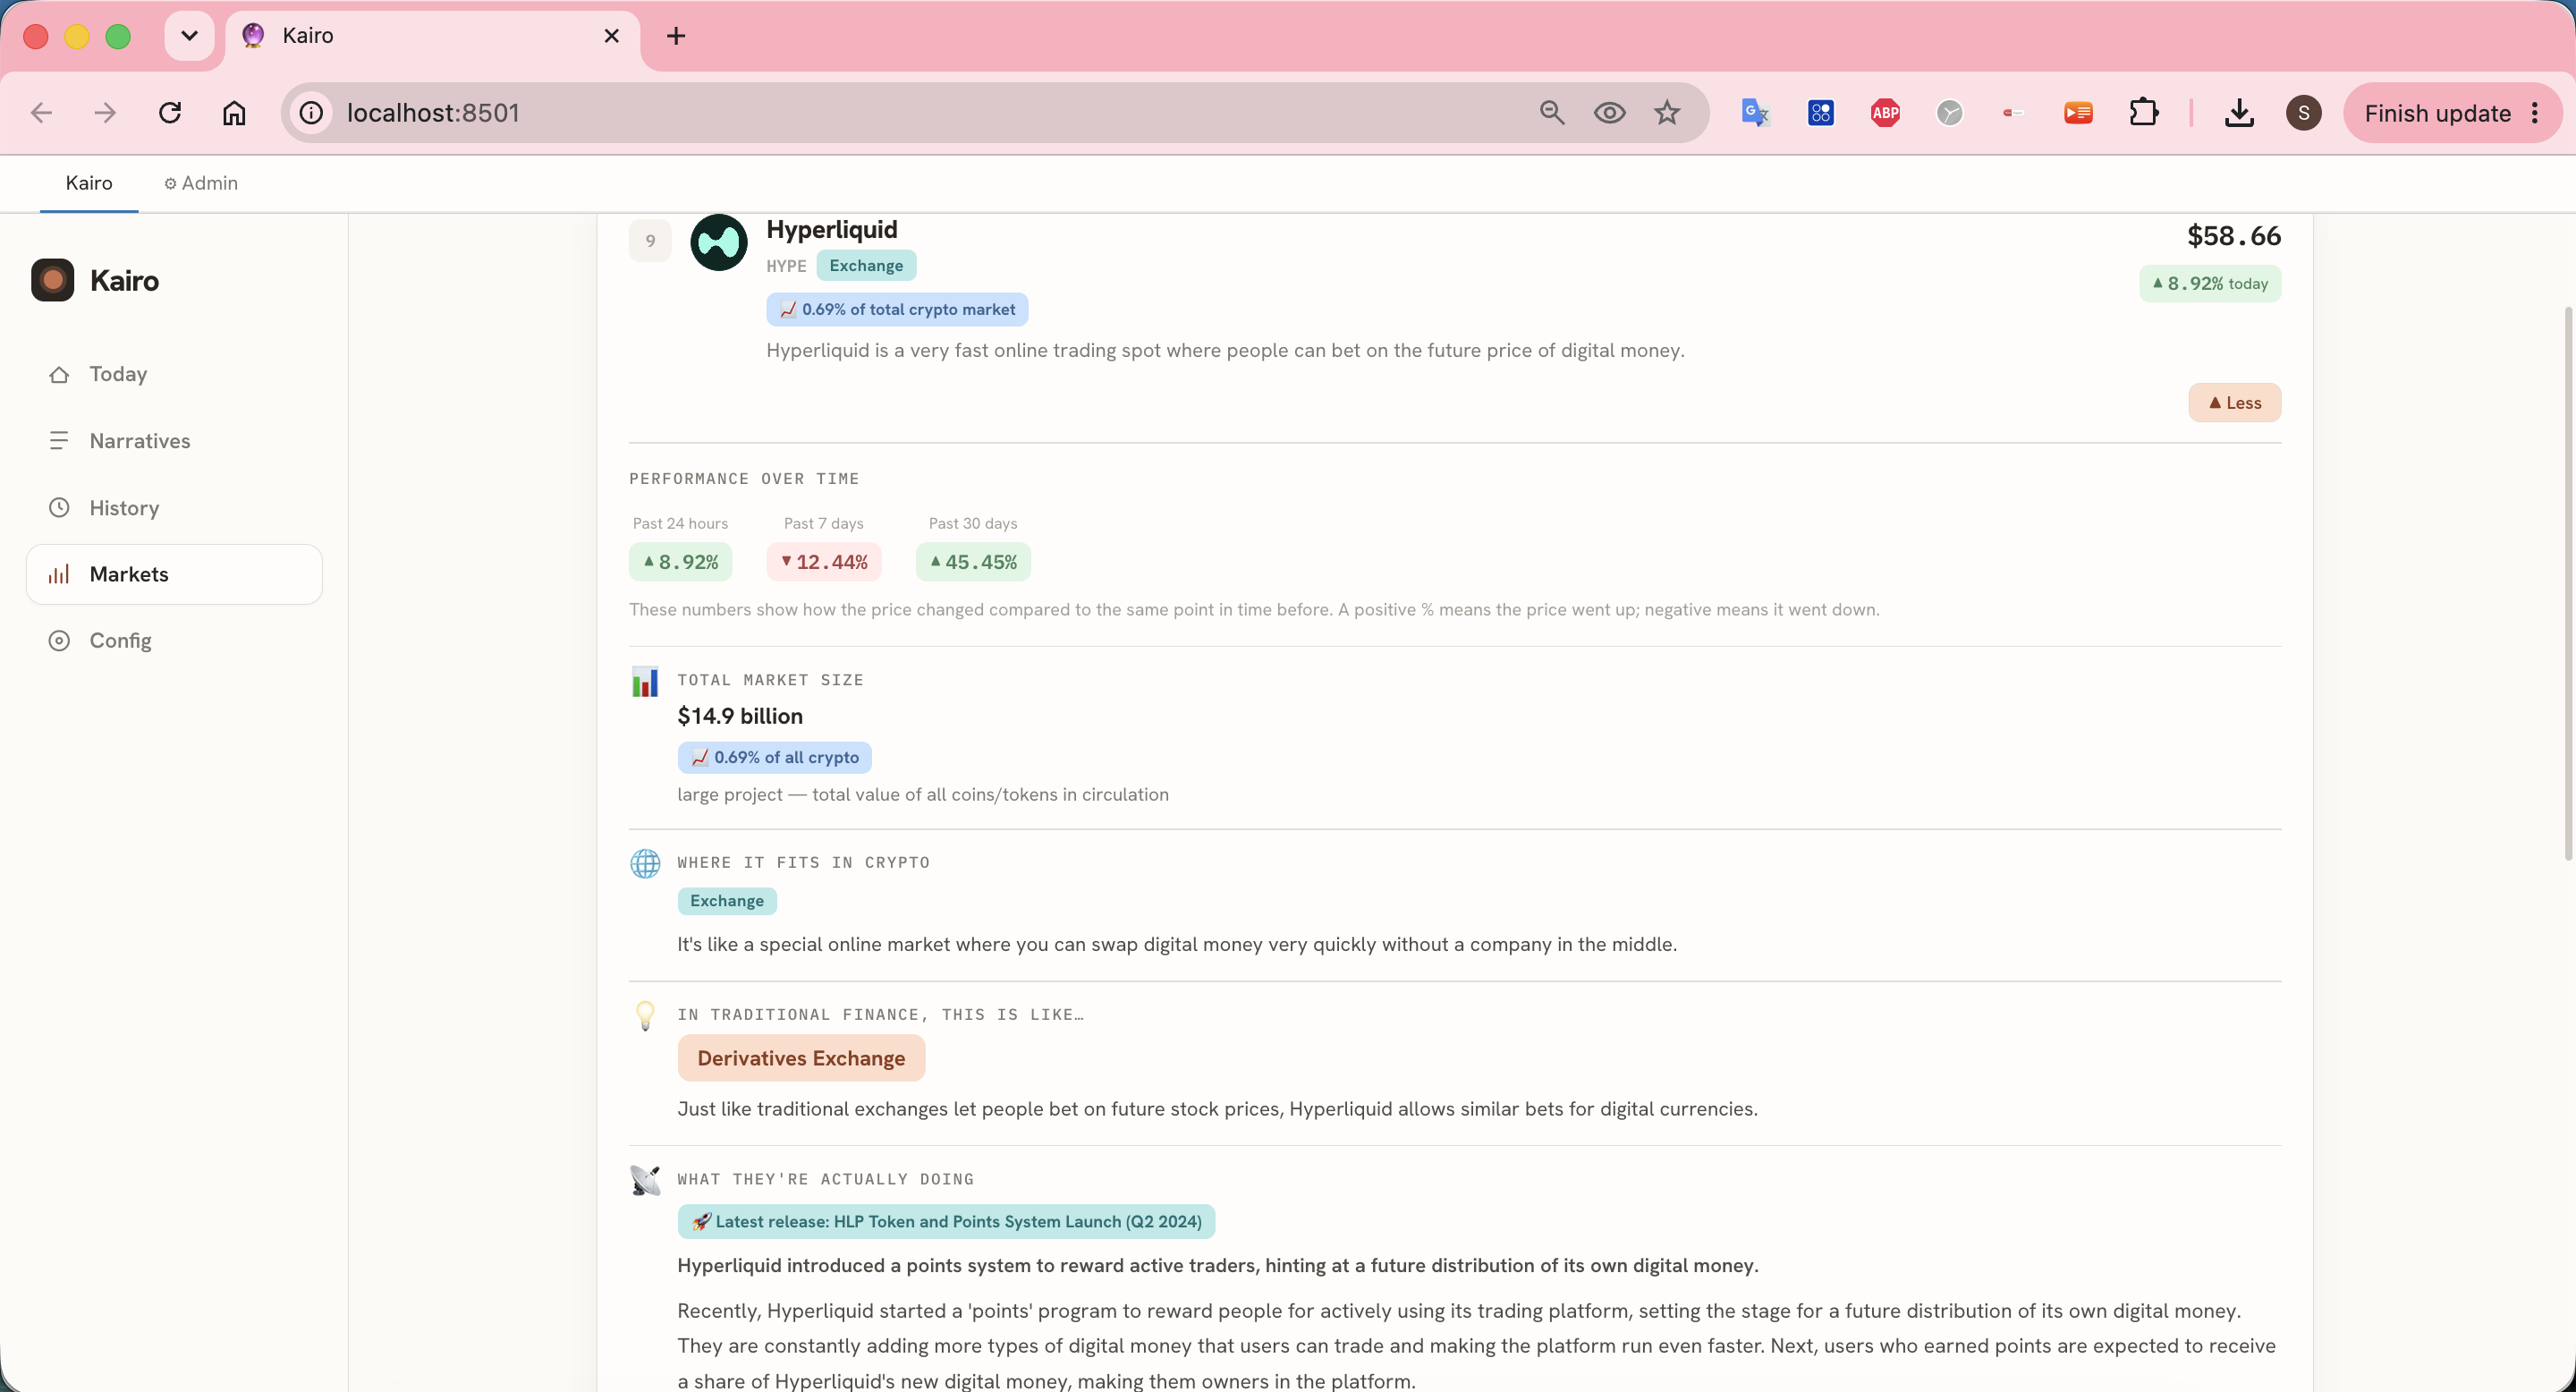Click the Kairo logo icon in sidebar
Image resolution: width=2576 pixels, height=1392 pixels.
pyautogui.click(x=53, y=280)
